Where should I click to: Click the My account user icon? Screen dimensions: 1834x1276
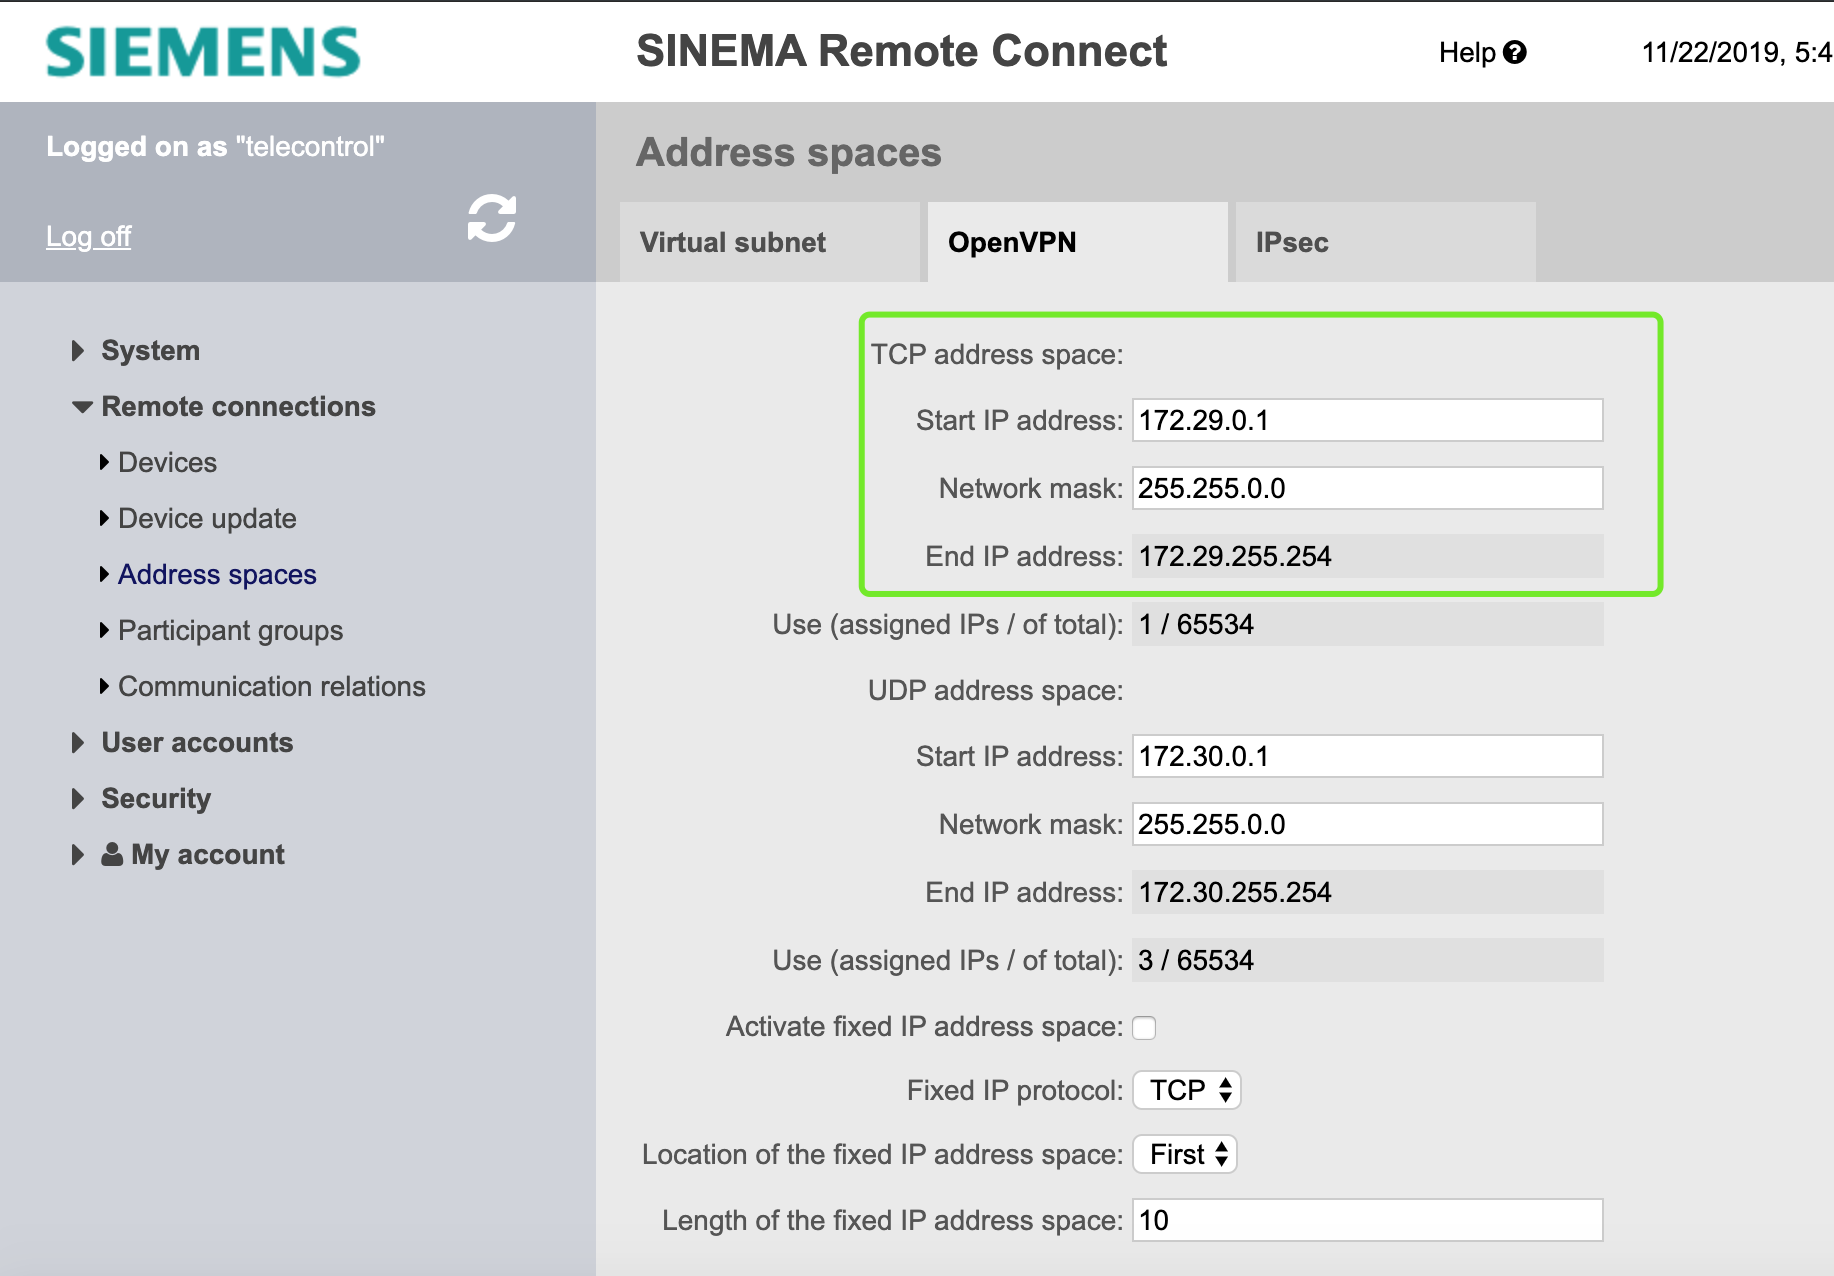coord(112,854)
